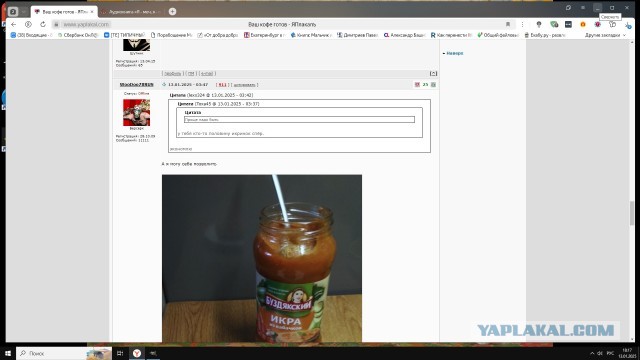
Task: Open the Windows Start menu
Action: pos(8,353)
